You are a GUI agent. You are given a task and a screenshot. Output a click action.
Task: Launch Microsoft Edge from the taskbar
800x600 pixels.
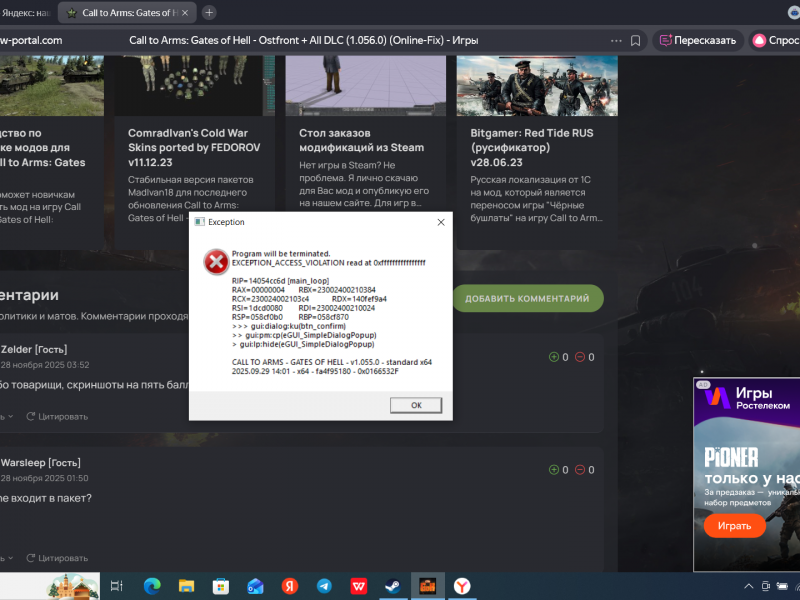tap(152, 586)
